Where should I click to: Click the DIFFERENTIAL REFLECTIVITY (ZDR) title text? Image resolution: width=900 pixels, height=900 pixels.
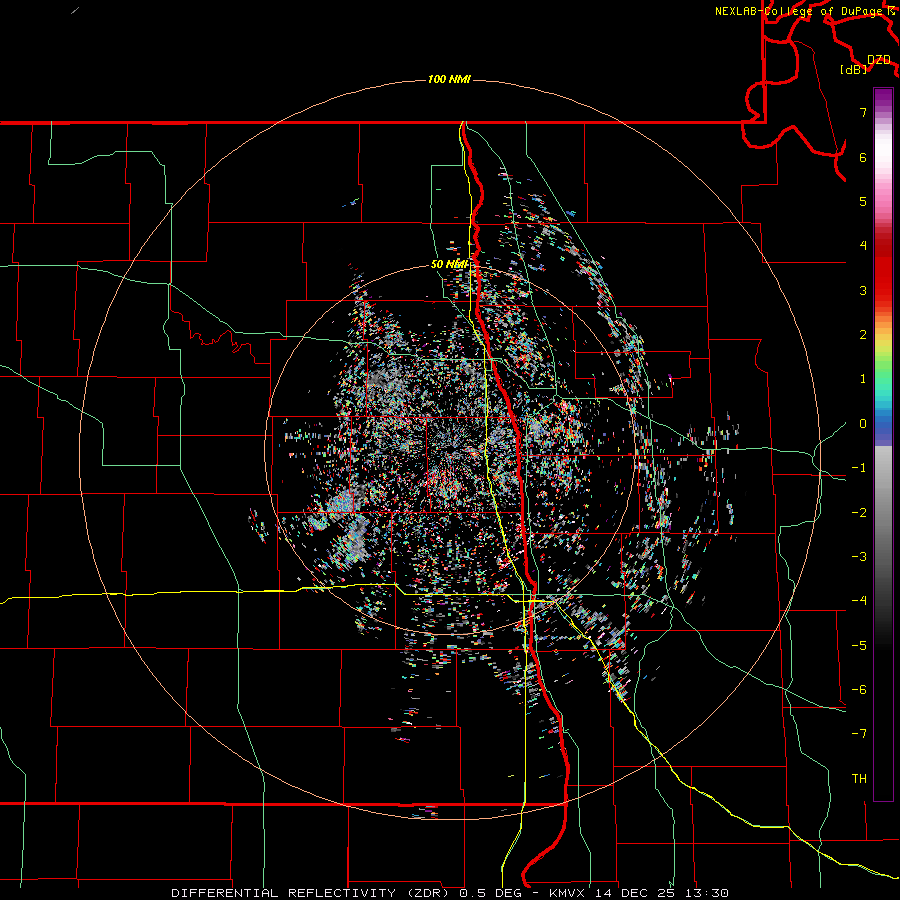(x=312, y=893)
